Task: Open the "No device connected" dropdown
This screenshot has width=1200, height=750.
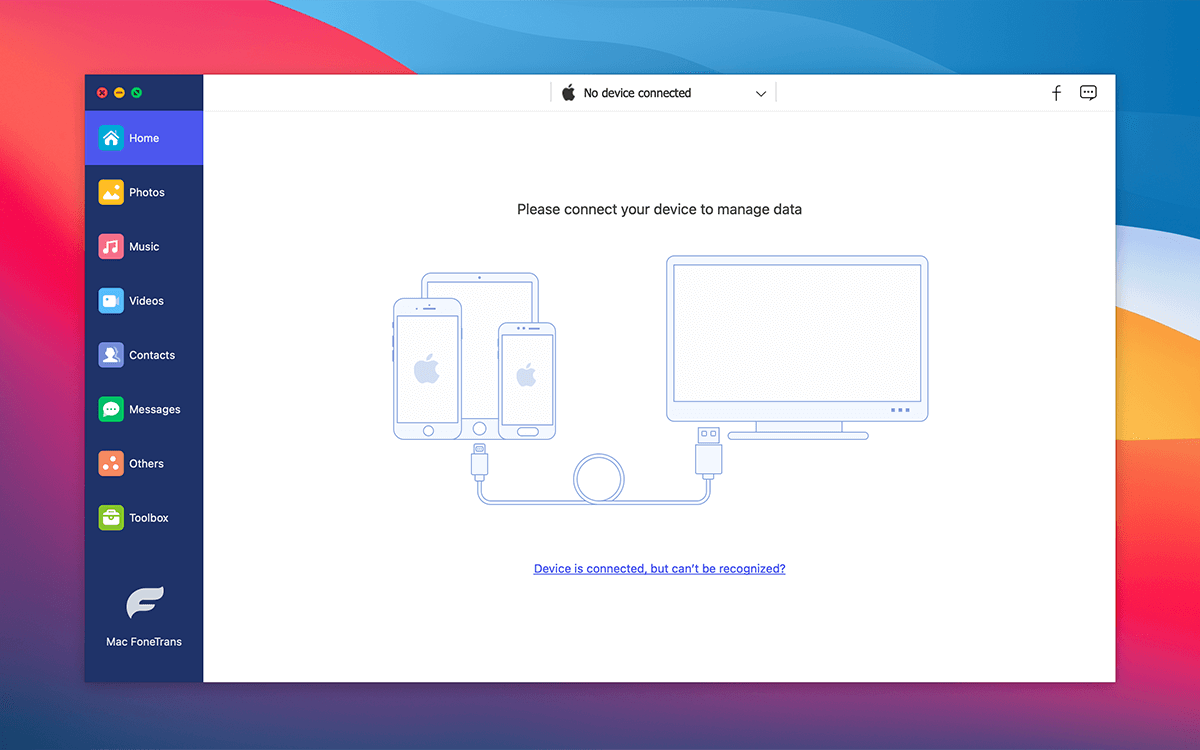Action: pyautogui.click(x=663, y=93)
